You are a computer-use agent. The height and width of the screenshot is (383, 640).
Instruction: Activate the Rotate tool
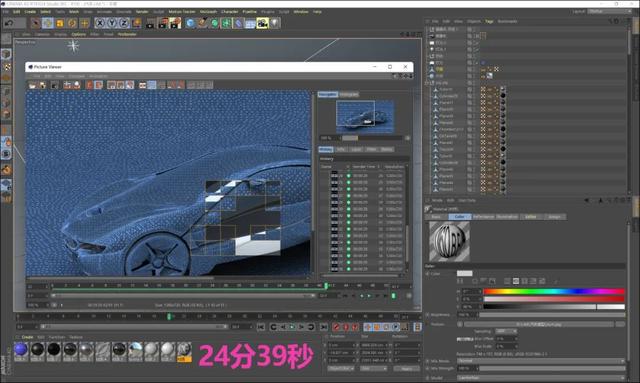pos(72,23)
